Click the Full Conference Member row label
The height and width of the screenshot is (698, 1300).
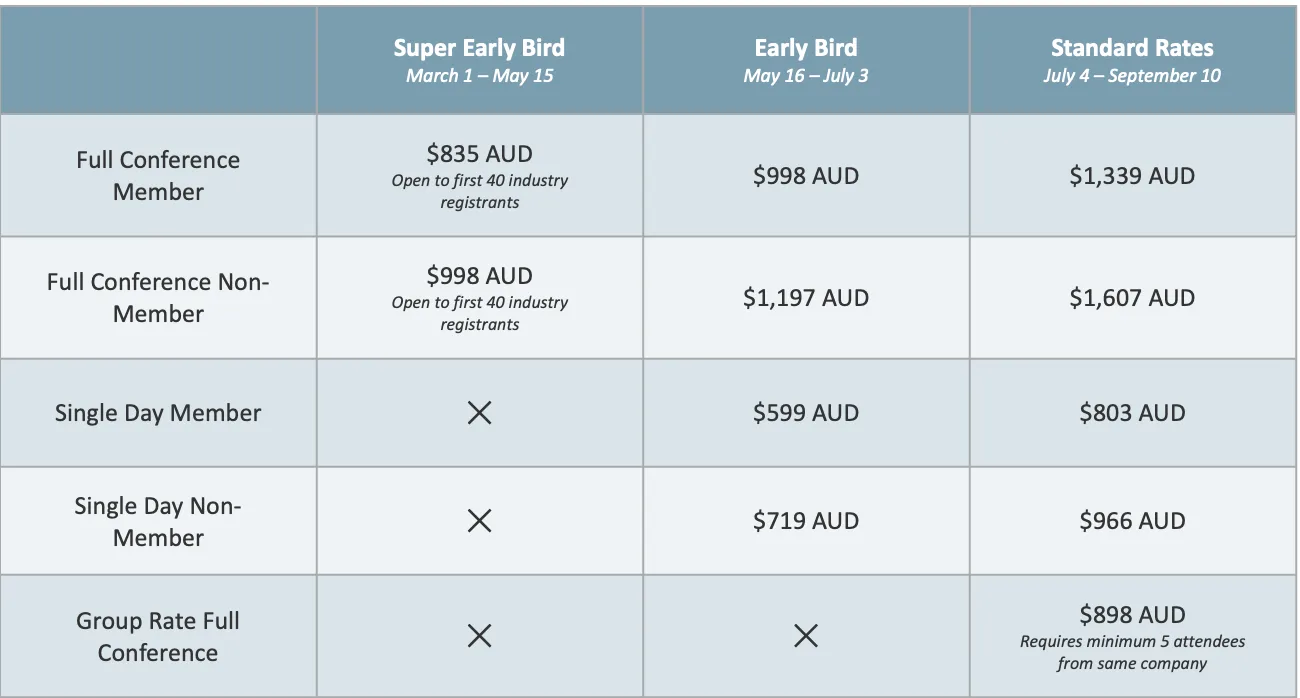tap(158, 176)
